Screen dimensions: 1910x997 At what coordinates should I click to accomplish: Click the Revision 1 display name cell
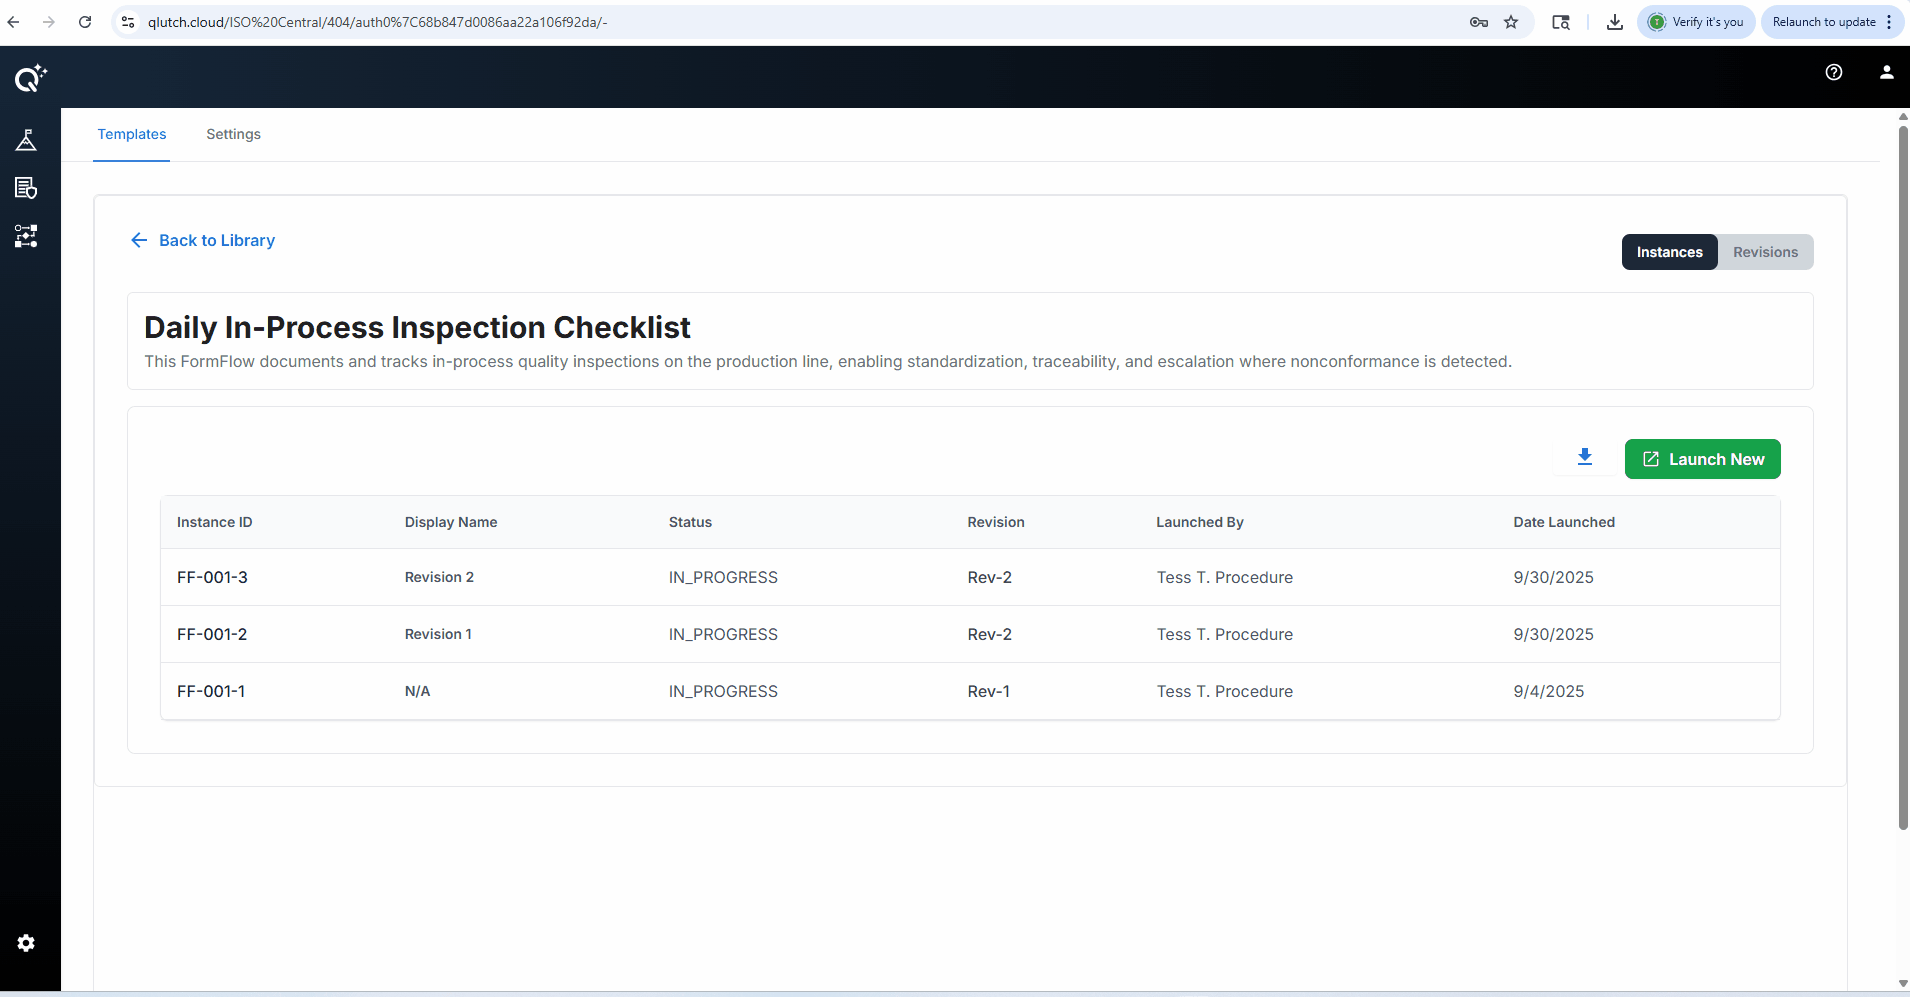point(438,634)
